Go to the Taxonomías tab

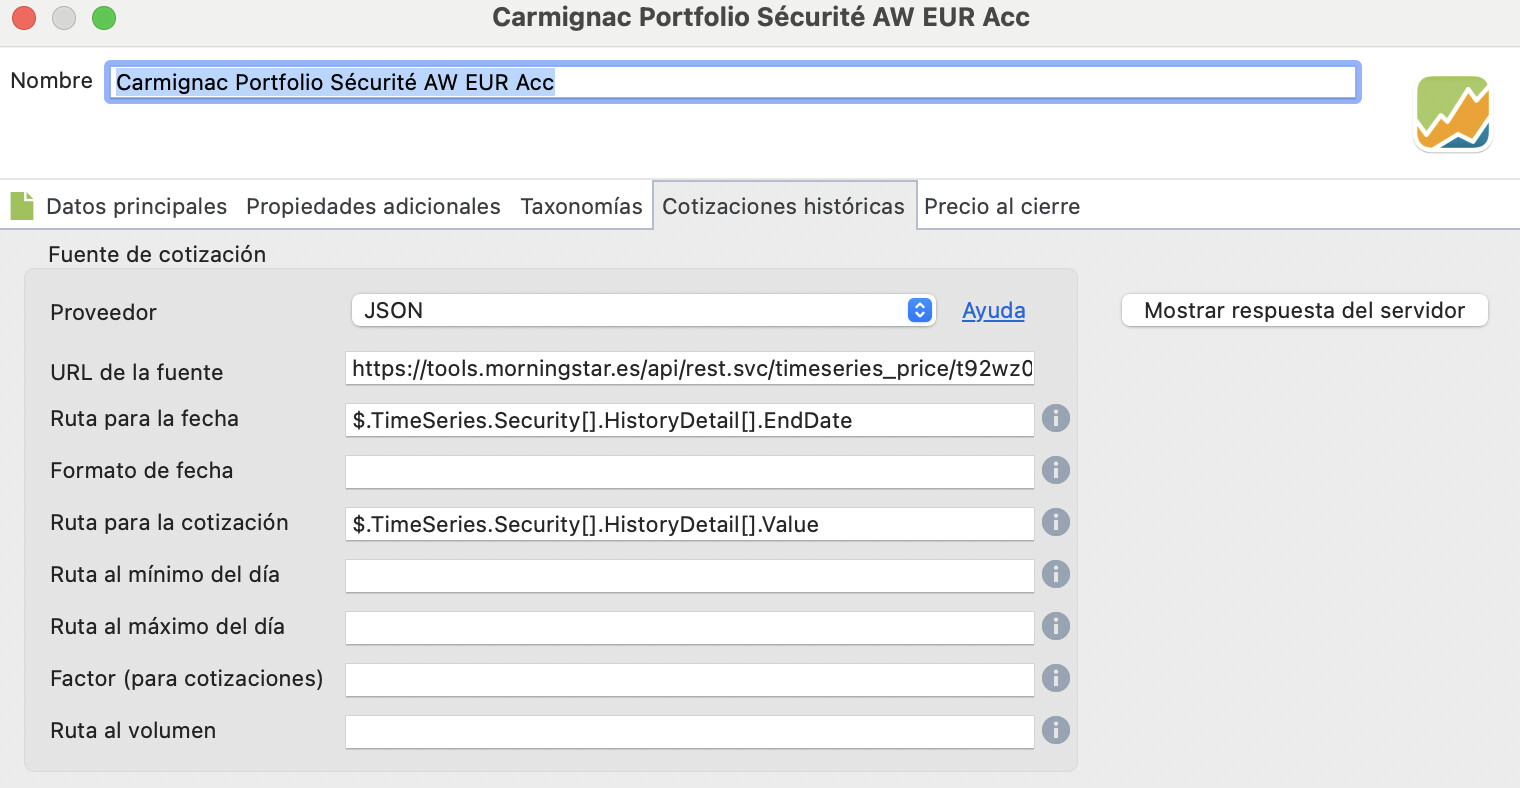581,206
